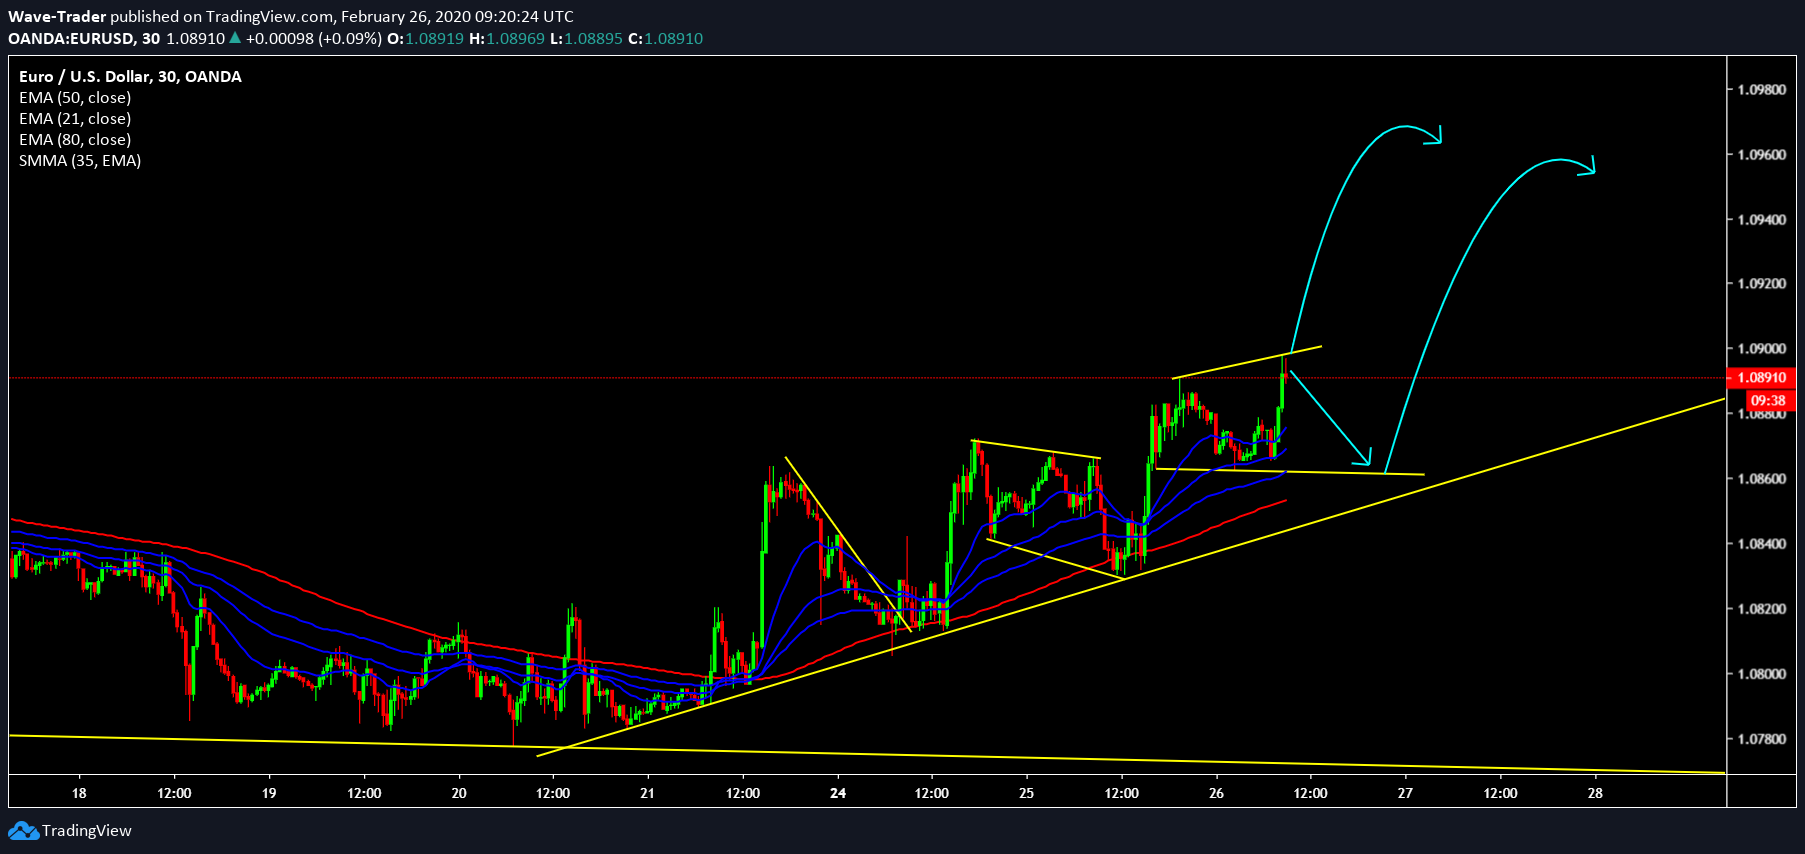
Task: Select the EMA (80, close) indicator label
Action: (75, 139)
